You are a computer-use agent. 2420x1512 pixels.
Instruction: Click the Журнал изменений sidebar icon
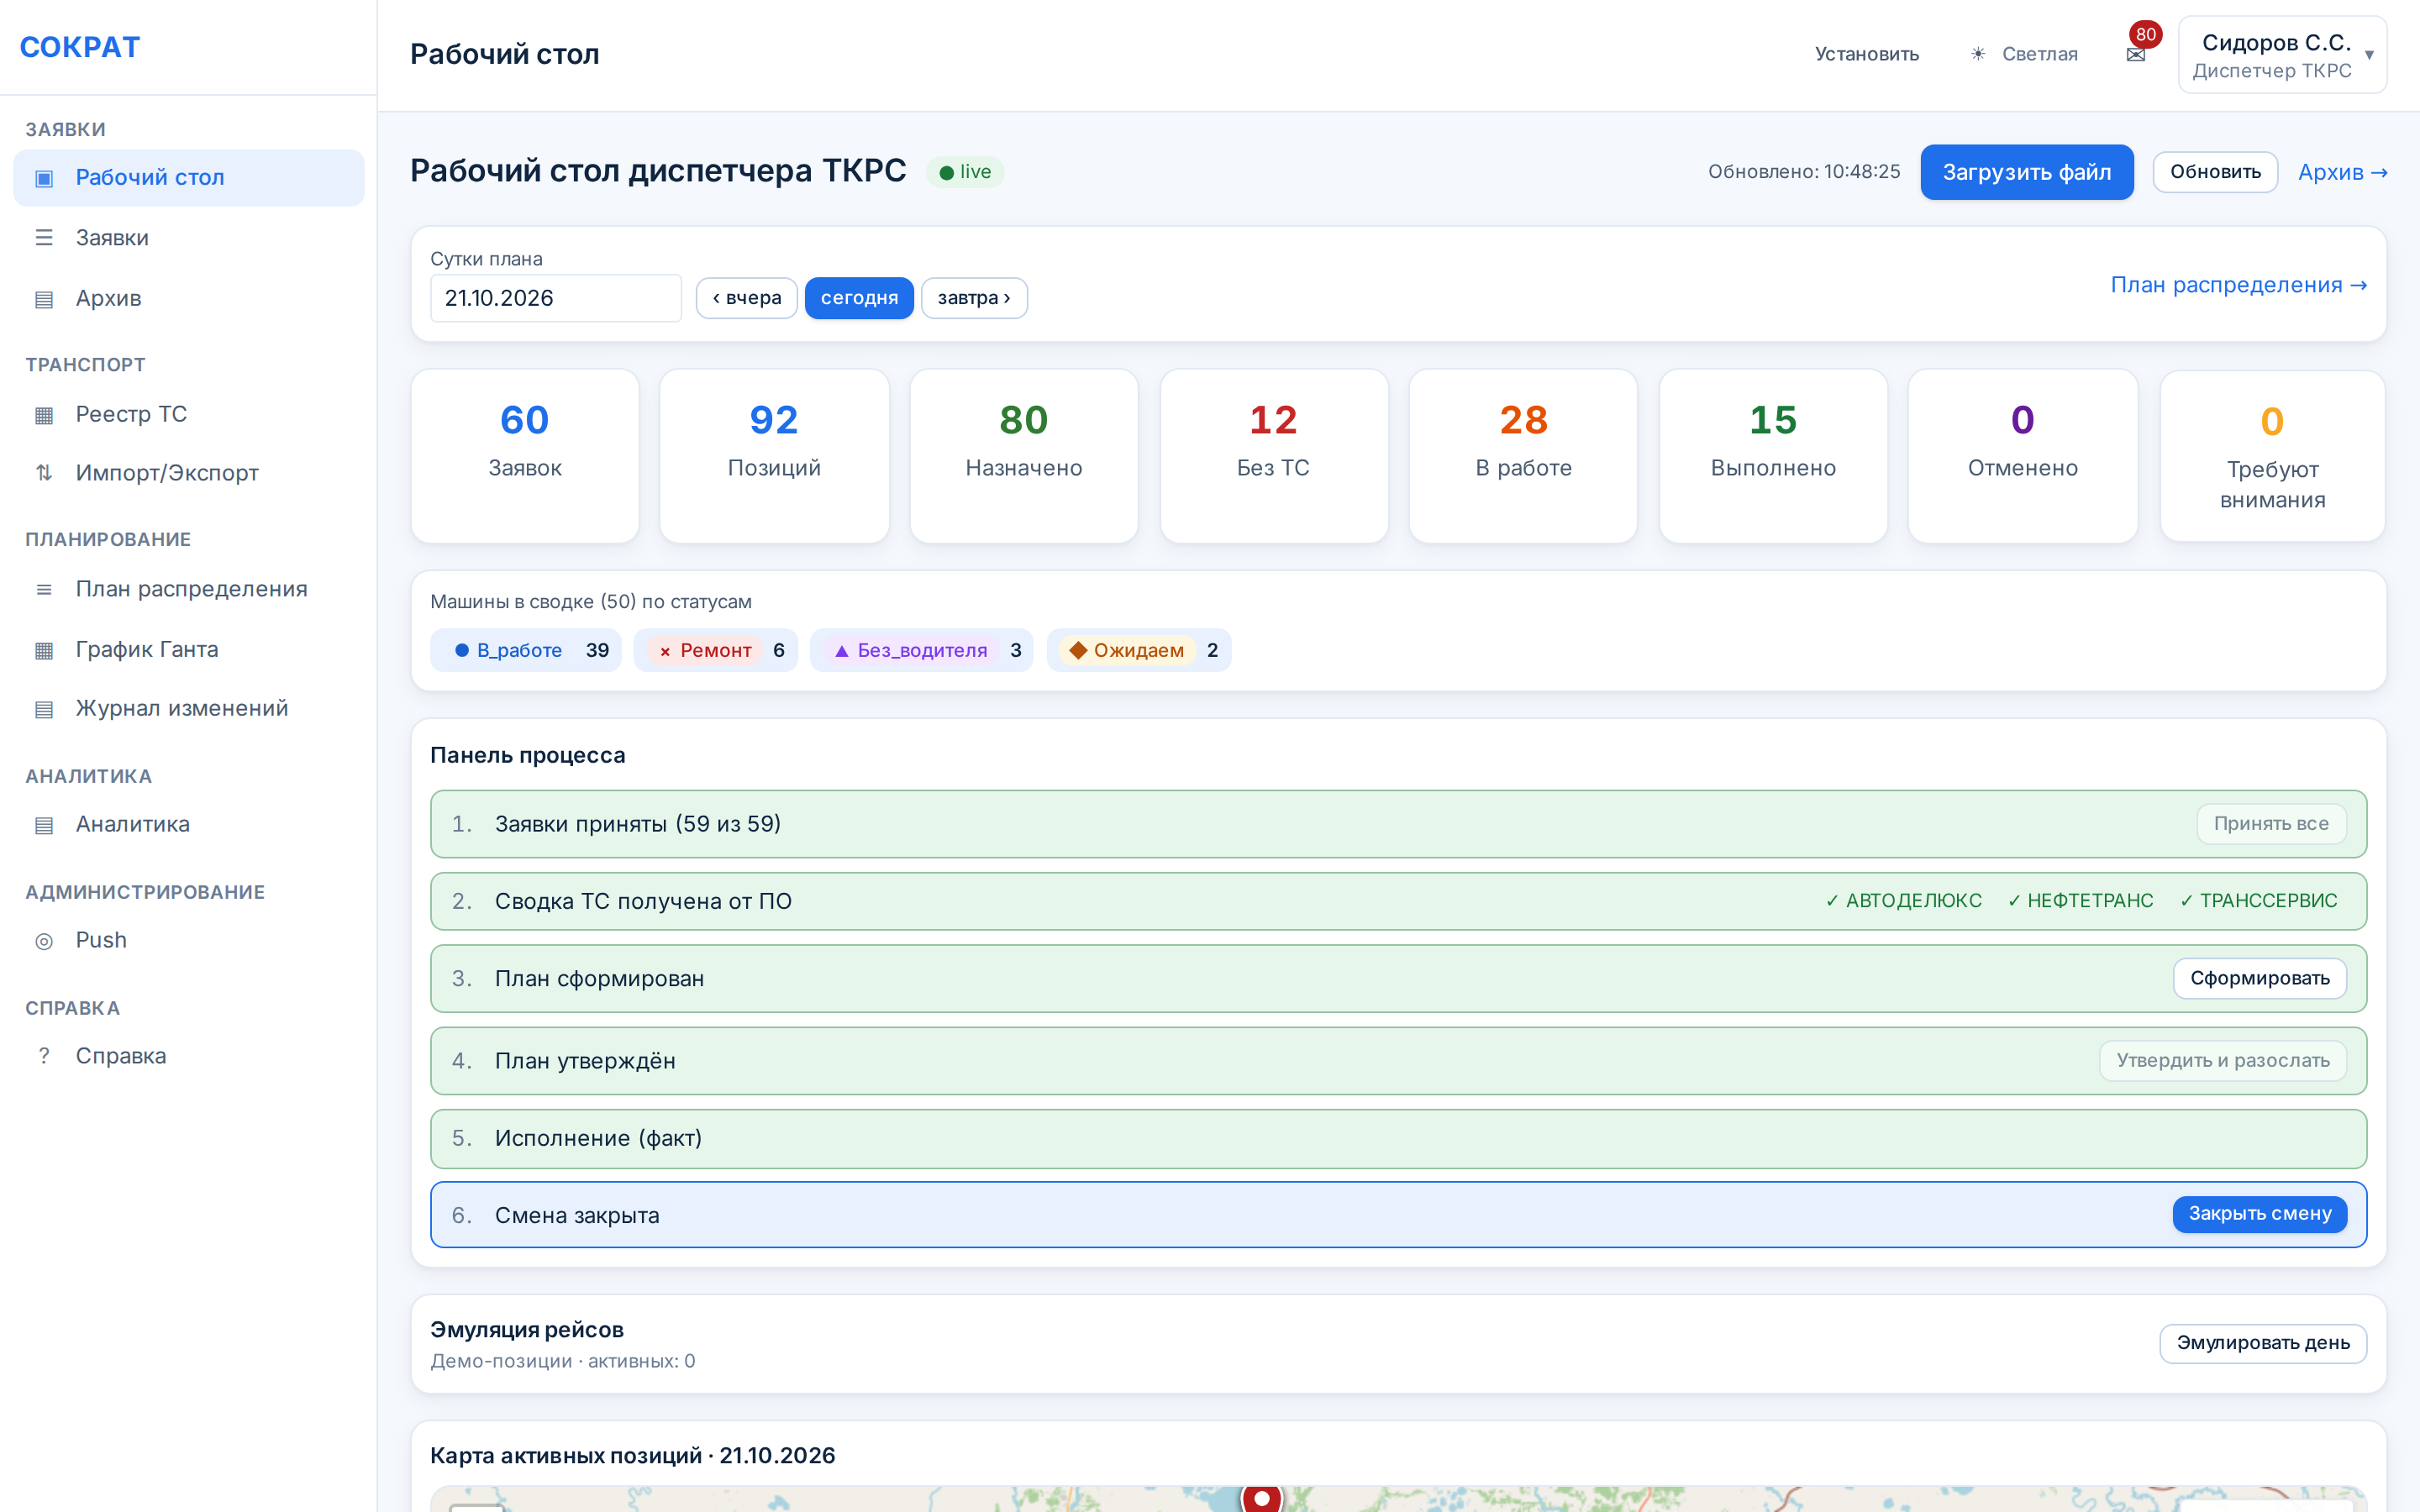pyautogui.click(x=44, y=709)
